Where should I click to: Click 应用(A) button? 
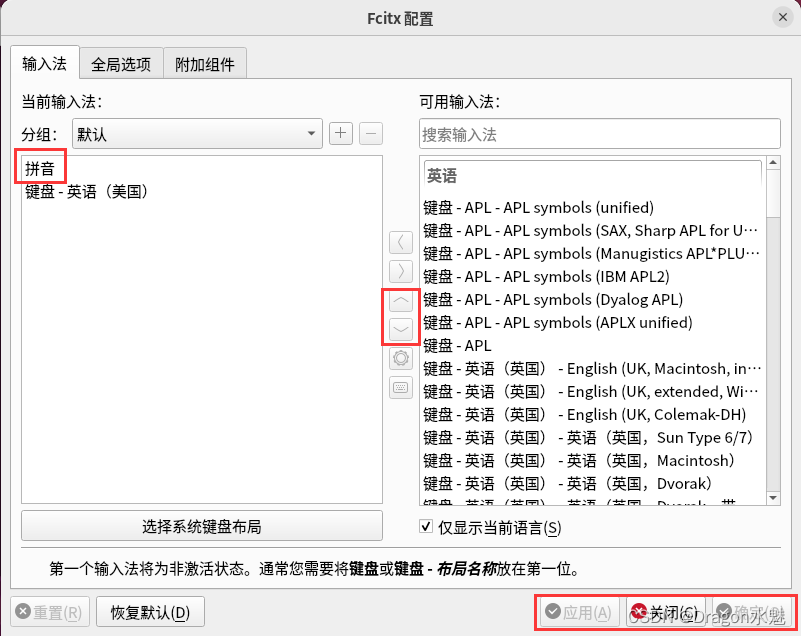(578, 612)
